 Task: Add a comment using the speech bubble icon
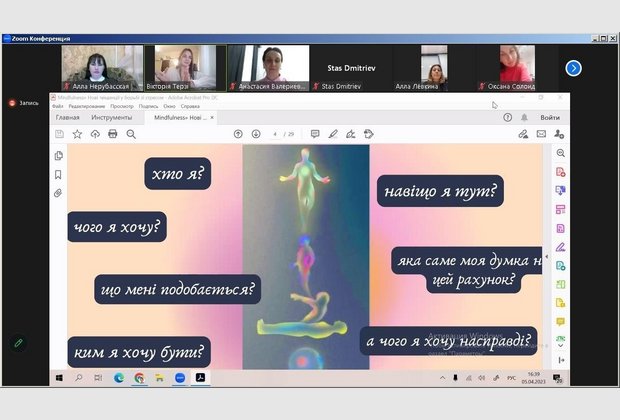tap(315, 134)
